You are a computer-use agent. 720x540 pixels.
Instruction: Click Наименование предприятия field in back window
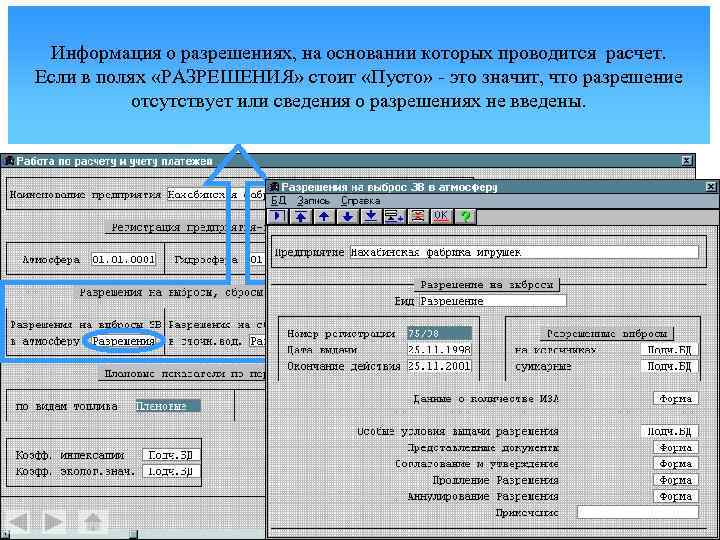click(x=217, y=195)
